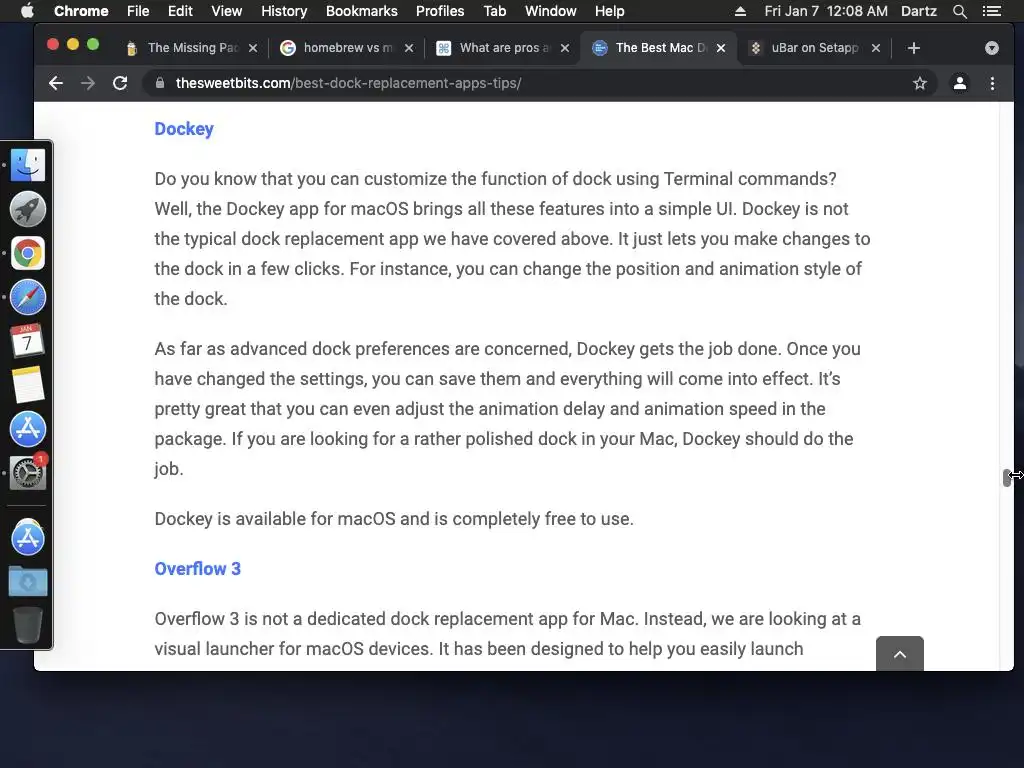This screenshot has height=768, width=1024.
Task: Click the scroll-to-top arrow button
Action: pyautogui.click(x=900, y=653)
